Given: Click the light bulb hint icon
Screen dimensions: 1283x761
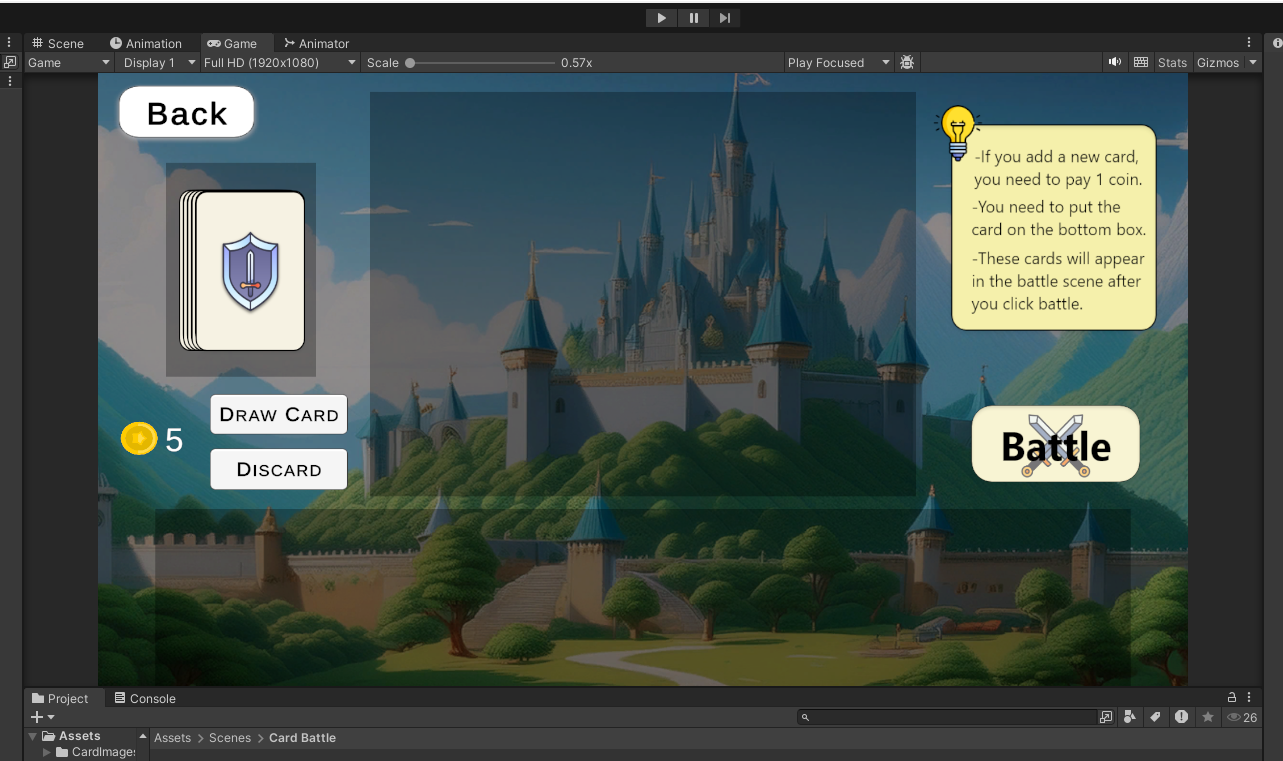Looking at the screenshot, I should (958, 132).
